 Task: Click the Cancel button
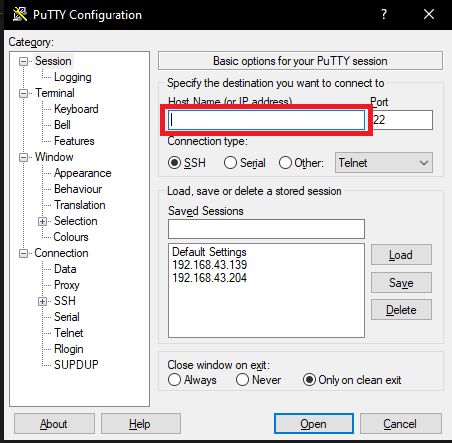point(401,424)
